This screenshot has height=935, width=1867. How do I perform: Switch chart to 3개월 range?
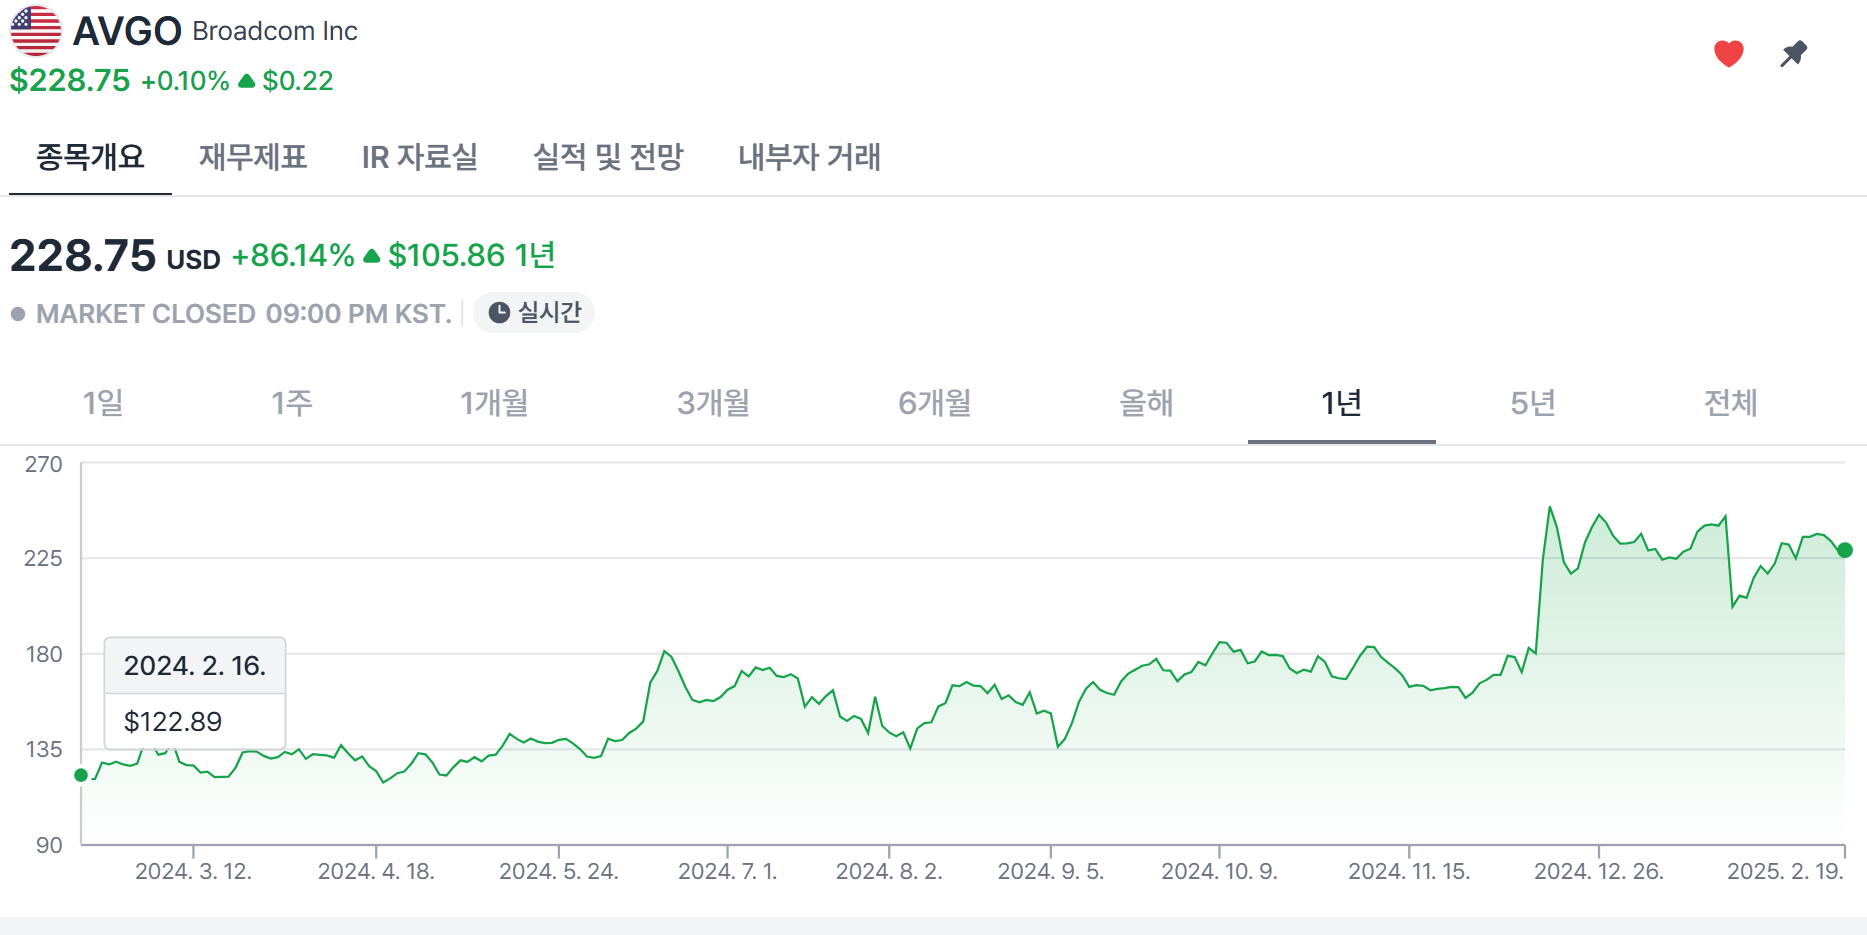pos(713,403)
